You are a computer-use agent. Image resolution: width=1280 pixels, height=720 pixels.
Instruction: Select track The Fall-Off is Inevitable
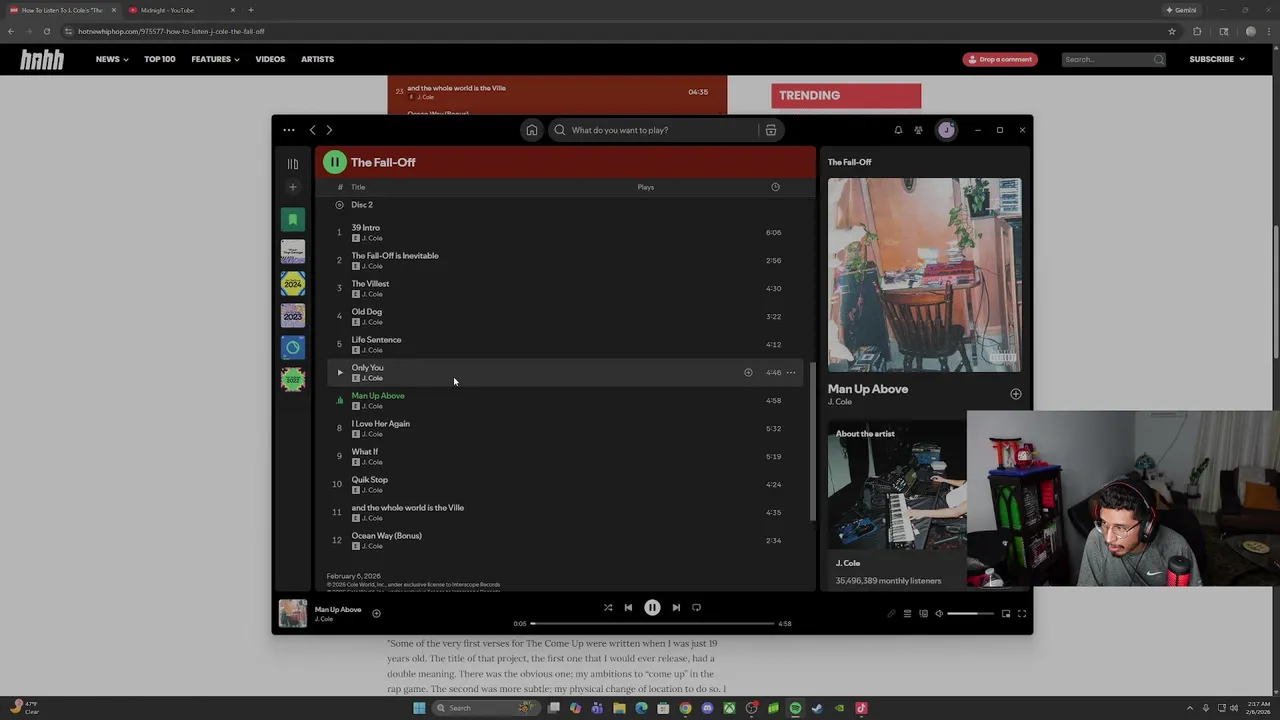(565, 260)
